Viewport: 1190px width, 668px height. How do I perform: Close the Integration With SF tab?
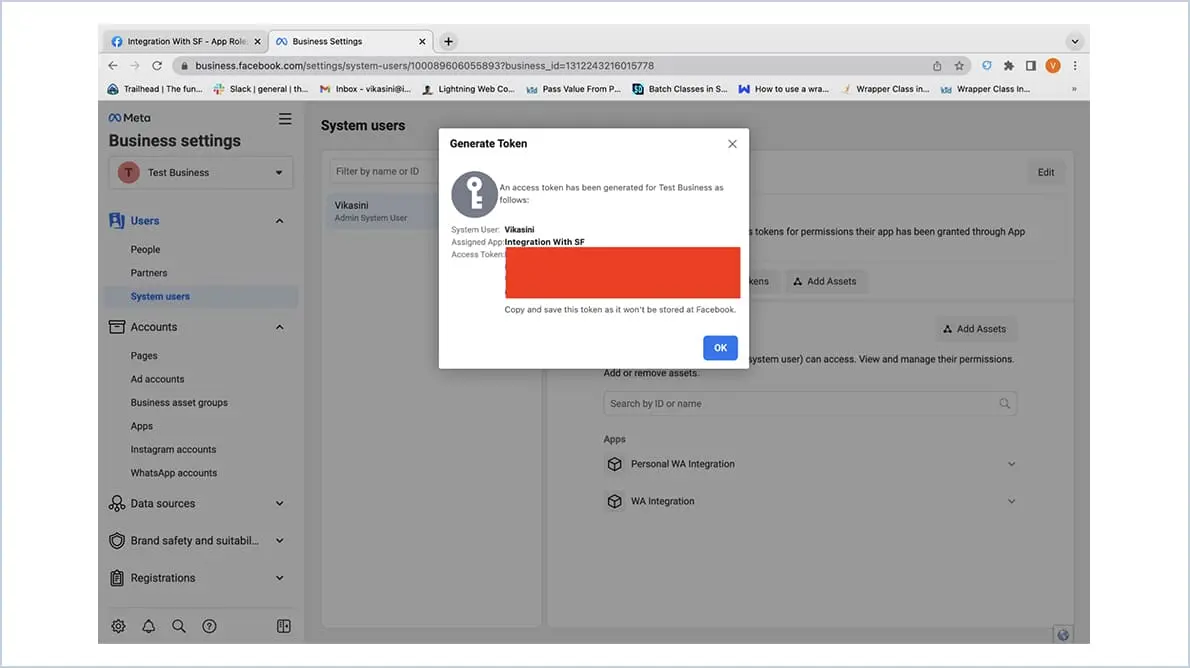point(257,42)
